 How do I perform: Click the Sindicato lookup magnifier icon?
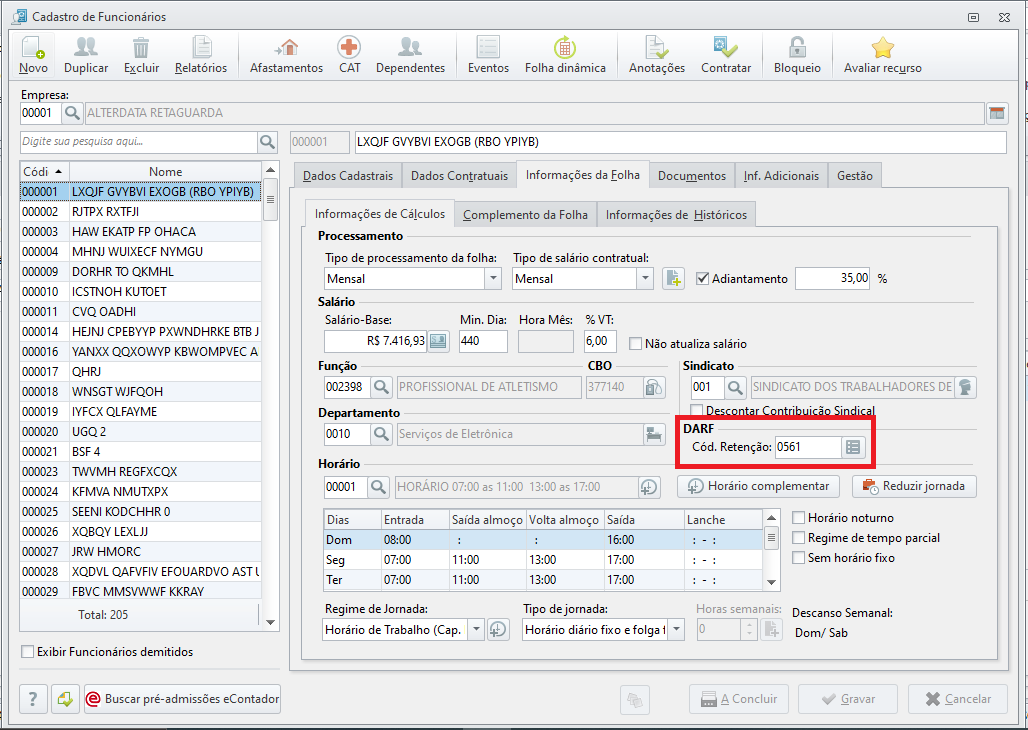pos(735,387)
